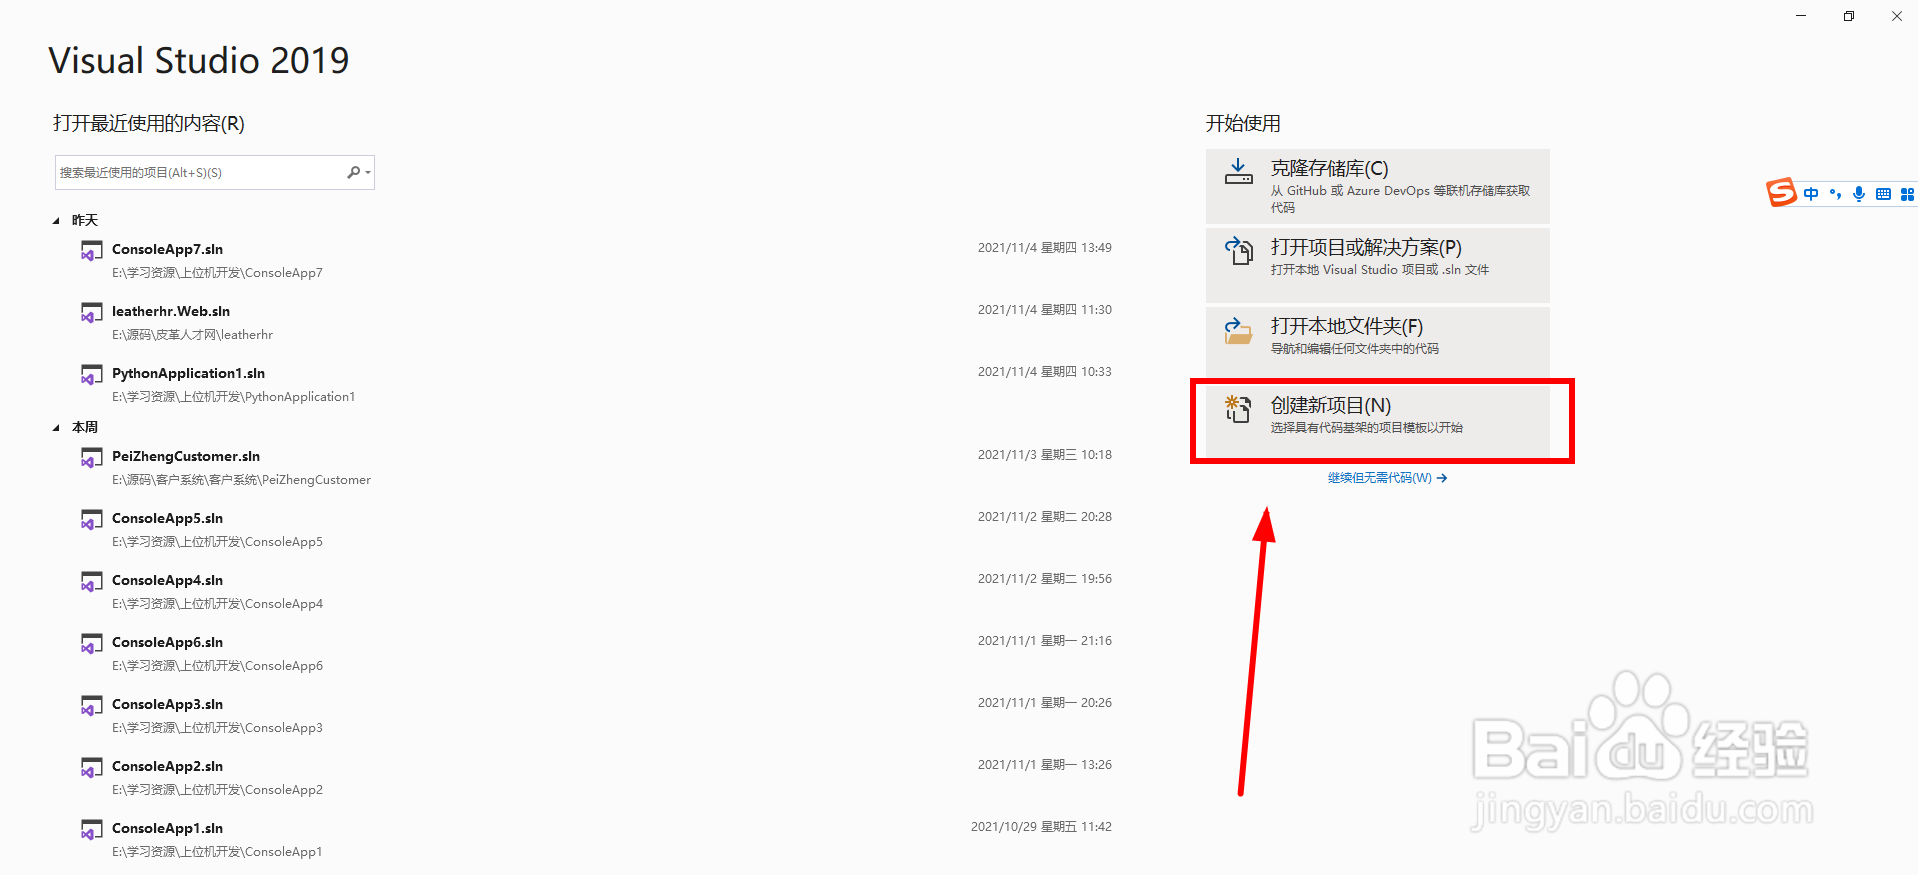The image size is (1918, 875).
Task: Open ConsoleApp3.sln from recent list
Action: point(596,715)
